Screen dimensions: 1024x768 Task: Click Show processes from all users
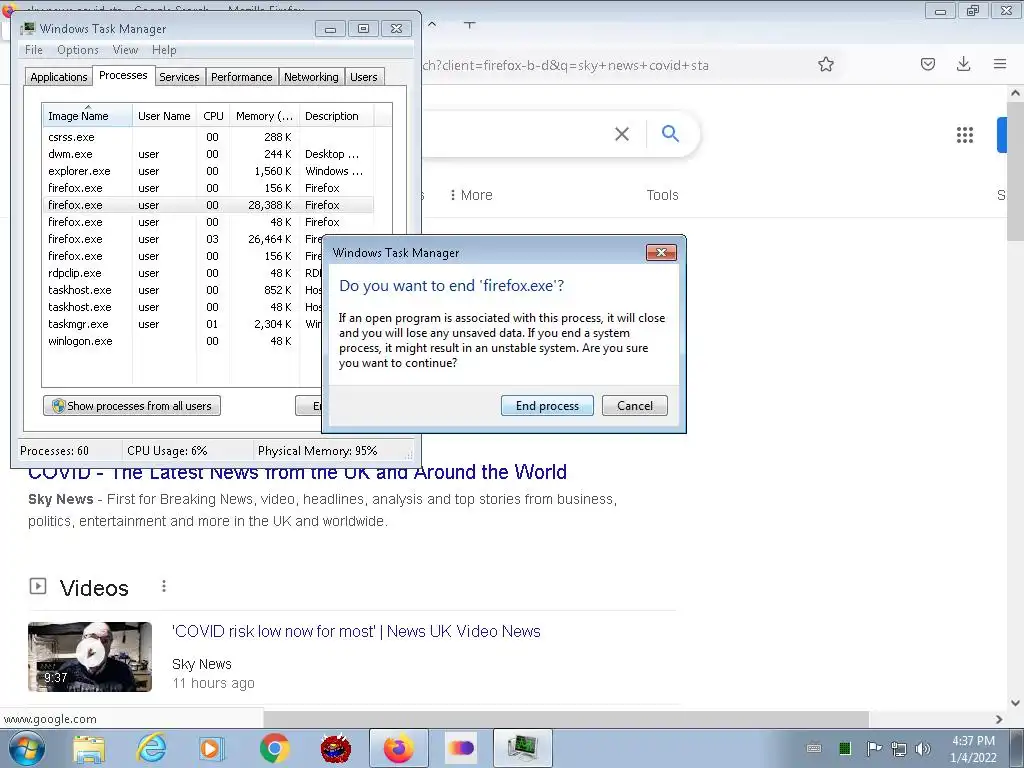click(x=132, y=406)
